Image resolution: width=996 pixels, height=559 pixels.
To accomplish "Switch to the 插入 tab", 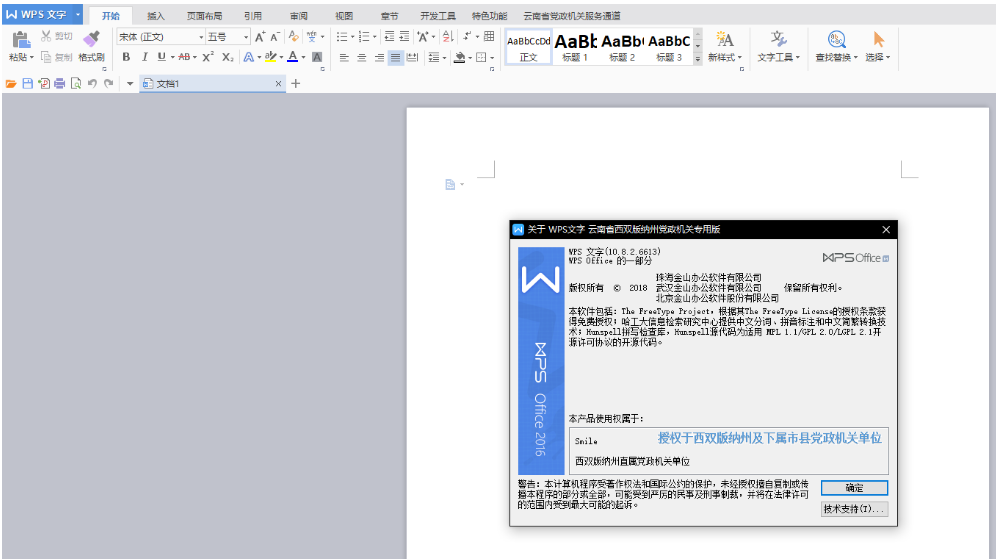I will pyautogui.click(x=156, y=16).
